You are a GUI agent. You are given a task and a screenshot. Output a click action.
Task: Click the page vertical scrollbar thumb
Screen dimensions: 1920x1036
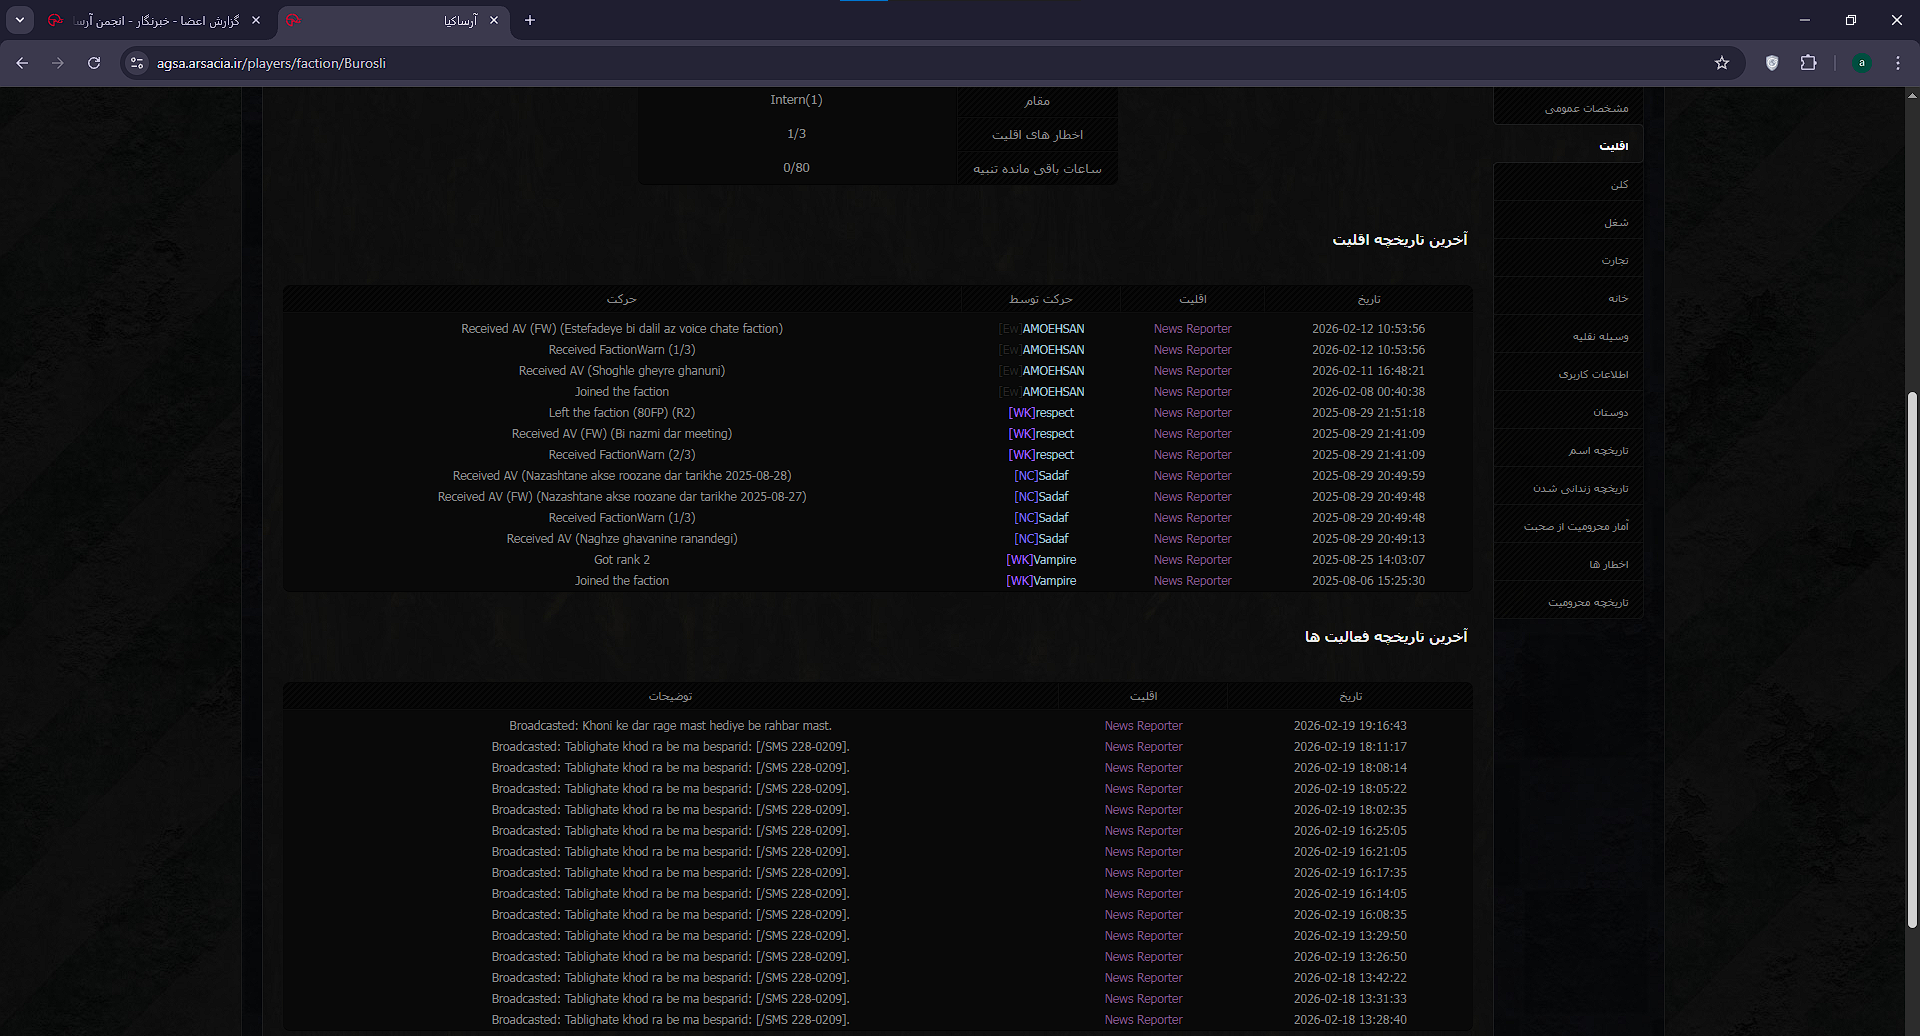coord(1912,660)
